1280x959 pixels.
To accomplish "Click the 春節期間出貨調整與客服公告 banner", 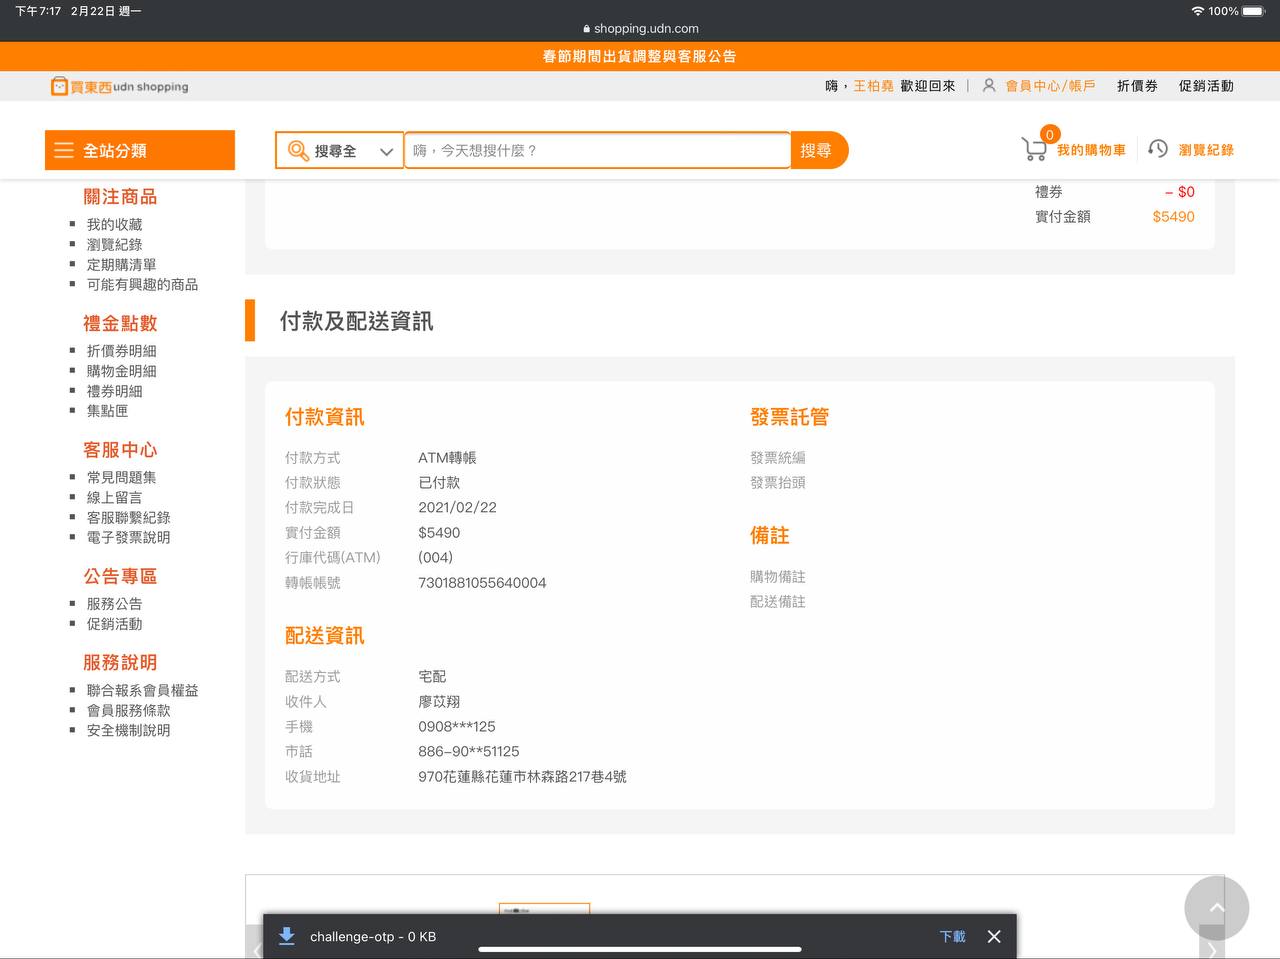I will click(x=640, y=56).
